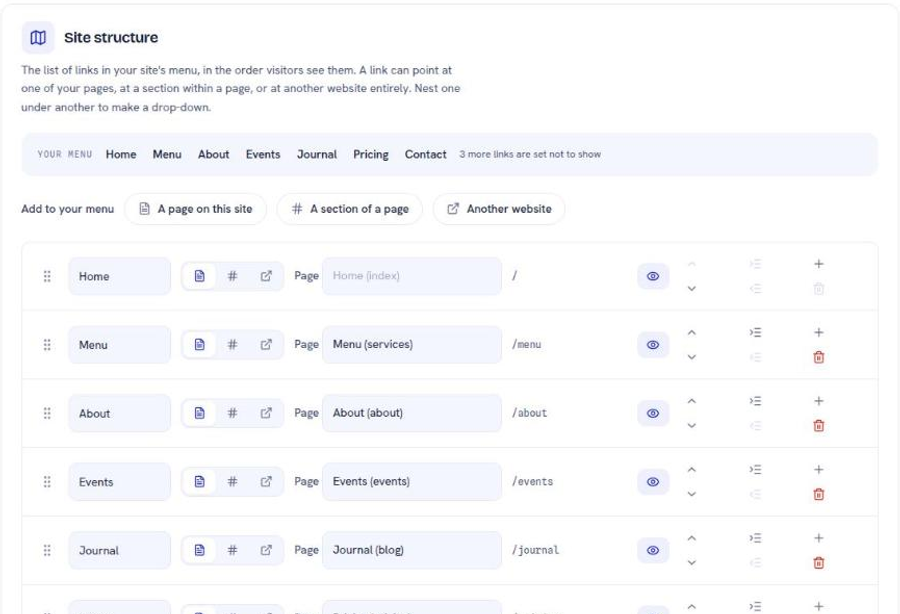Indent the Events row under previous link
Image resolution: width=900 pixels, height=614 pixels.
[x=755, y=469]
